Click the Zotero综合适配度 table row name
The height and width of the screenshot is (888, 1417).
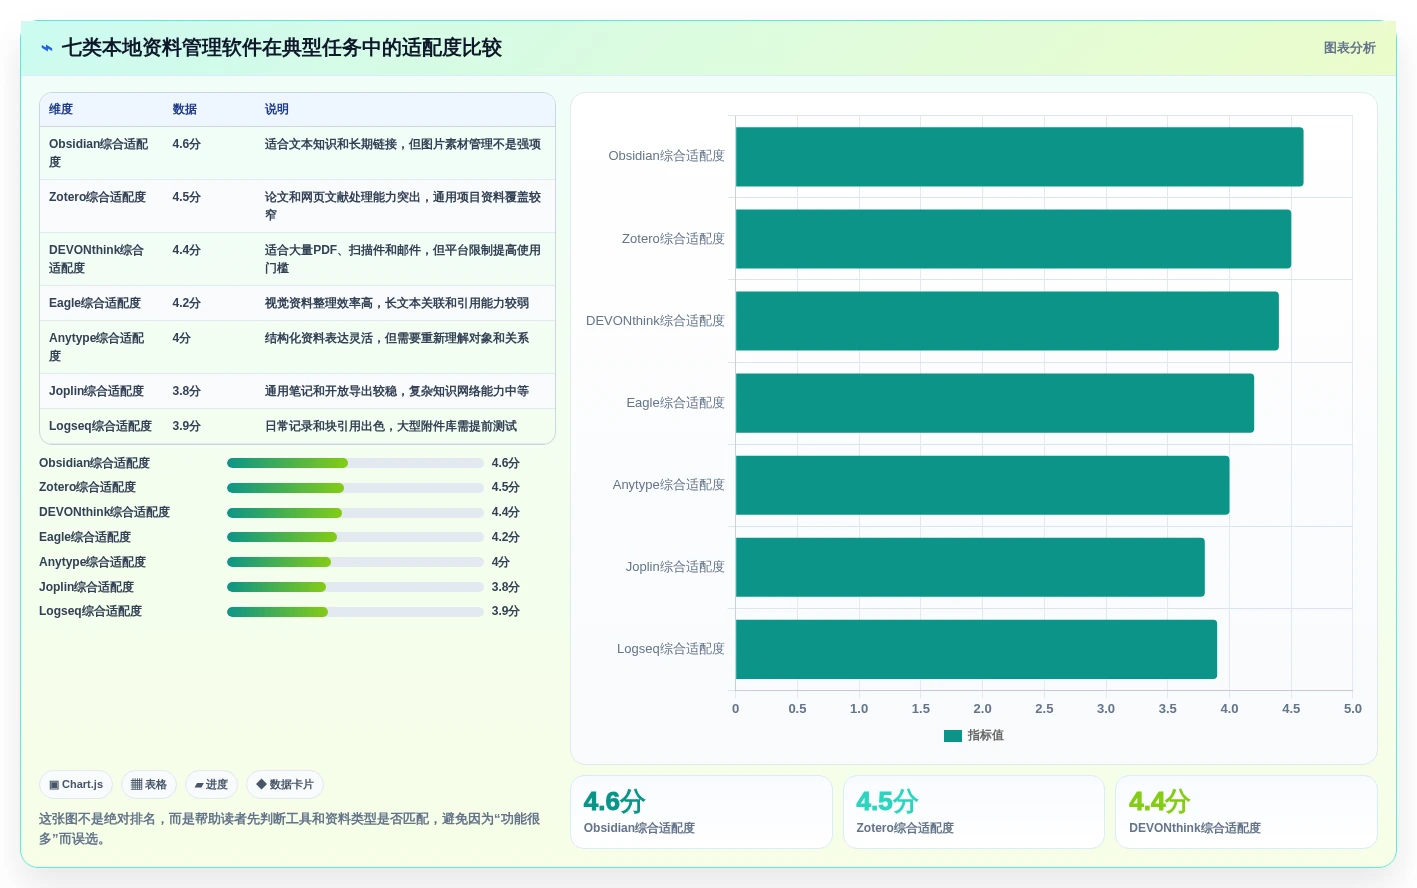point(97,197)
